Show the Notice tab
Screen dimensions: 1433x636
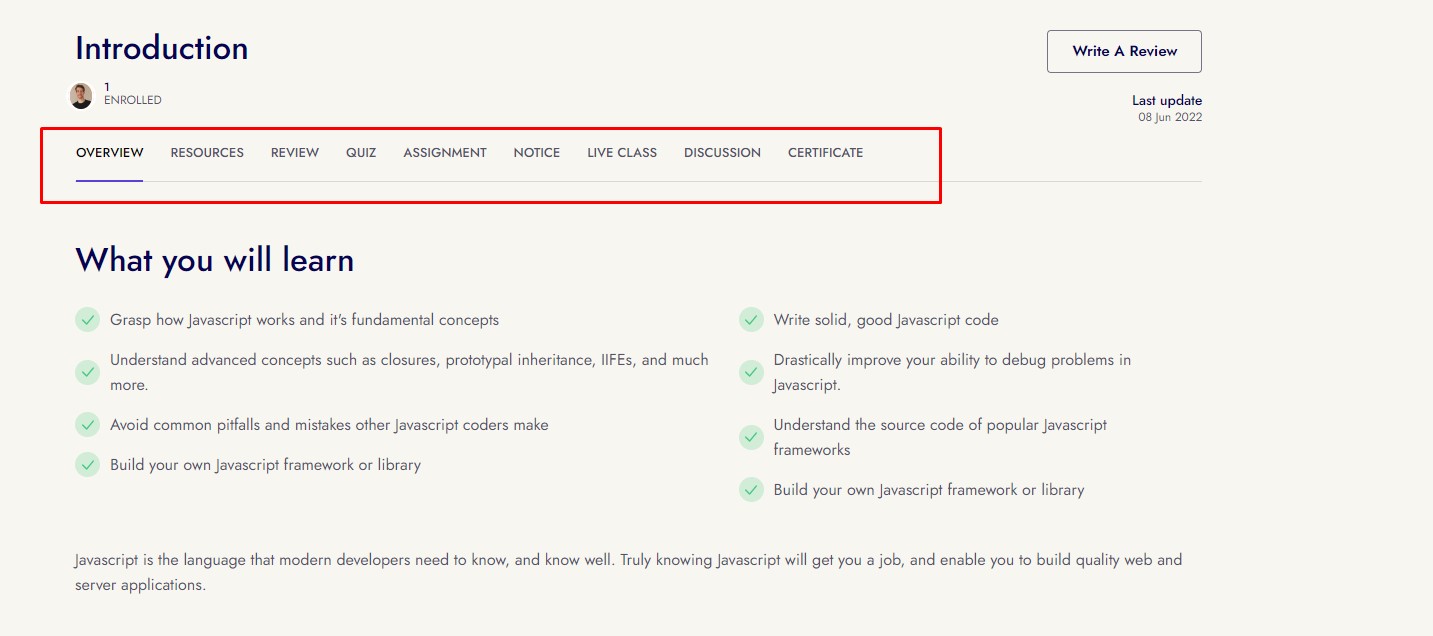pos(537,153)
